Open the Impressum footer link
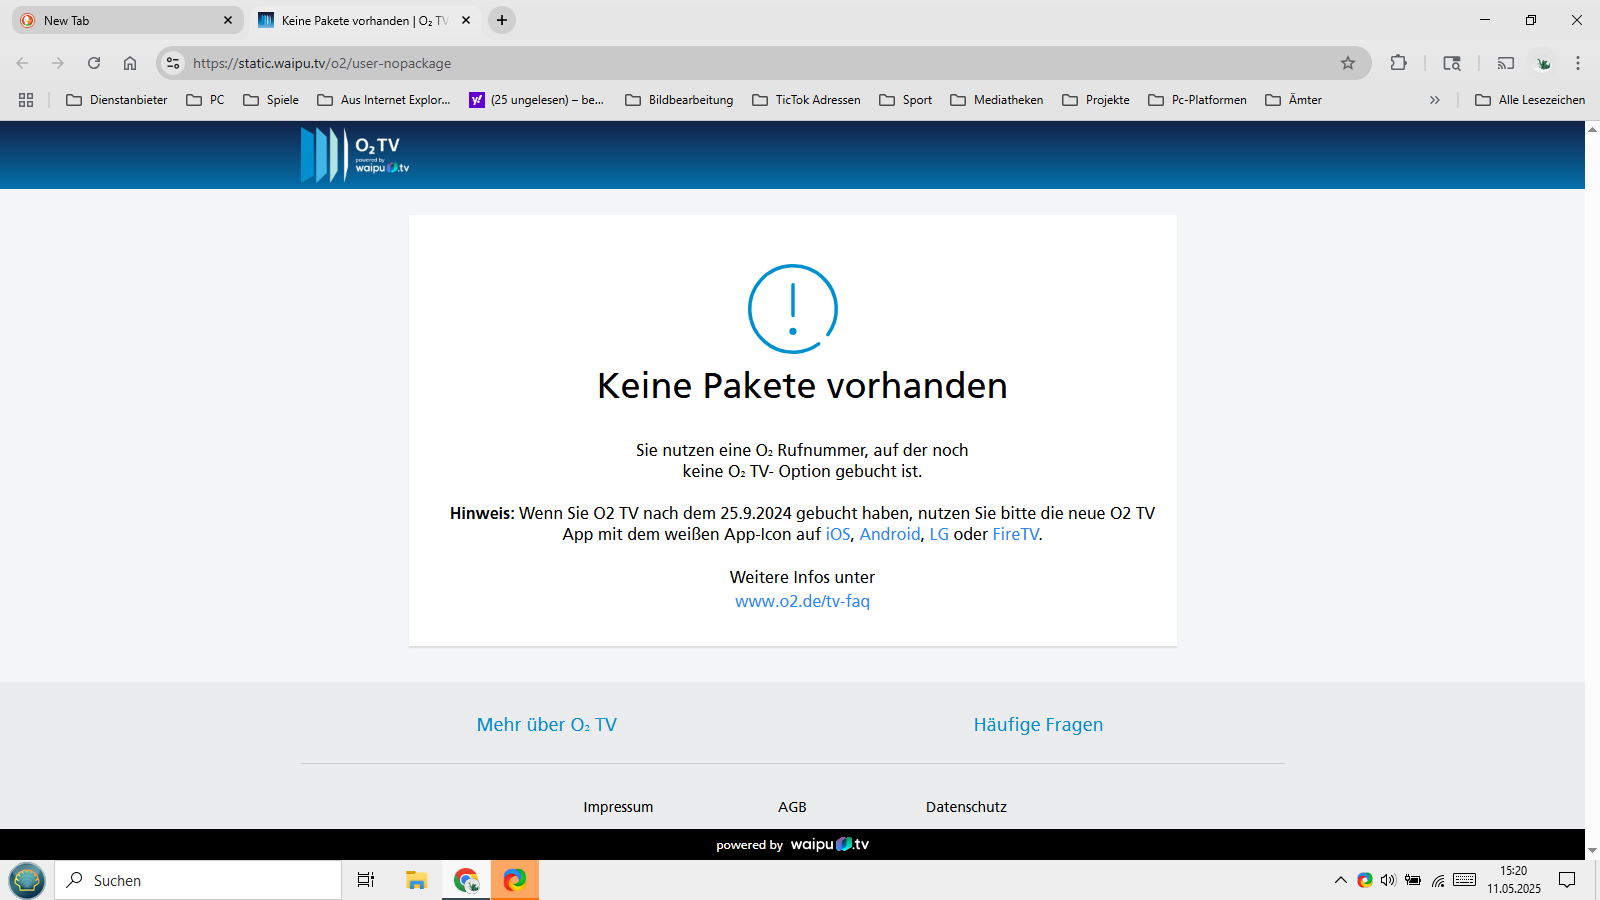This screenshot has width=1600, height=900. 618,807
